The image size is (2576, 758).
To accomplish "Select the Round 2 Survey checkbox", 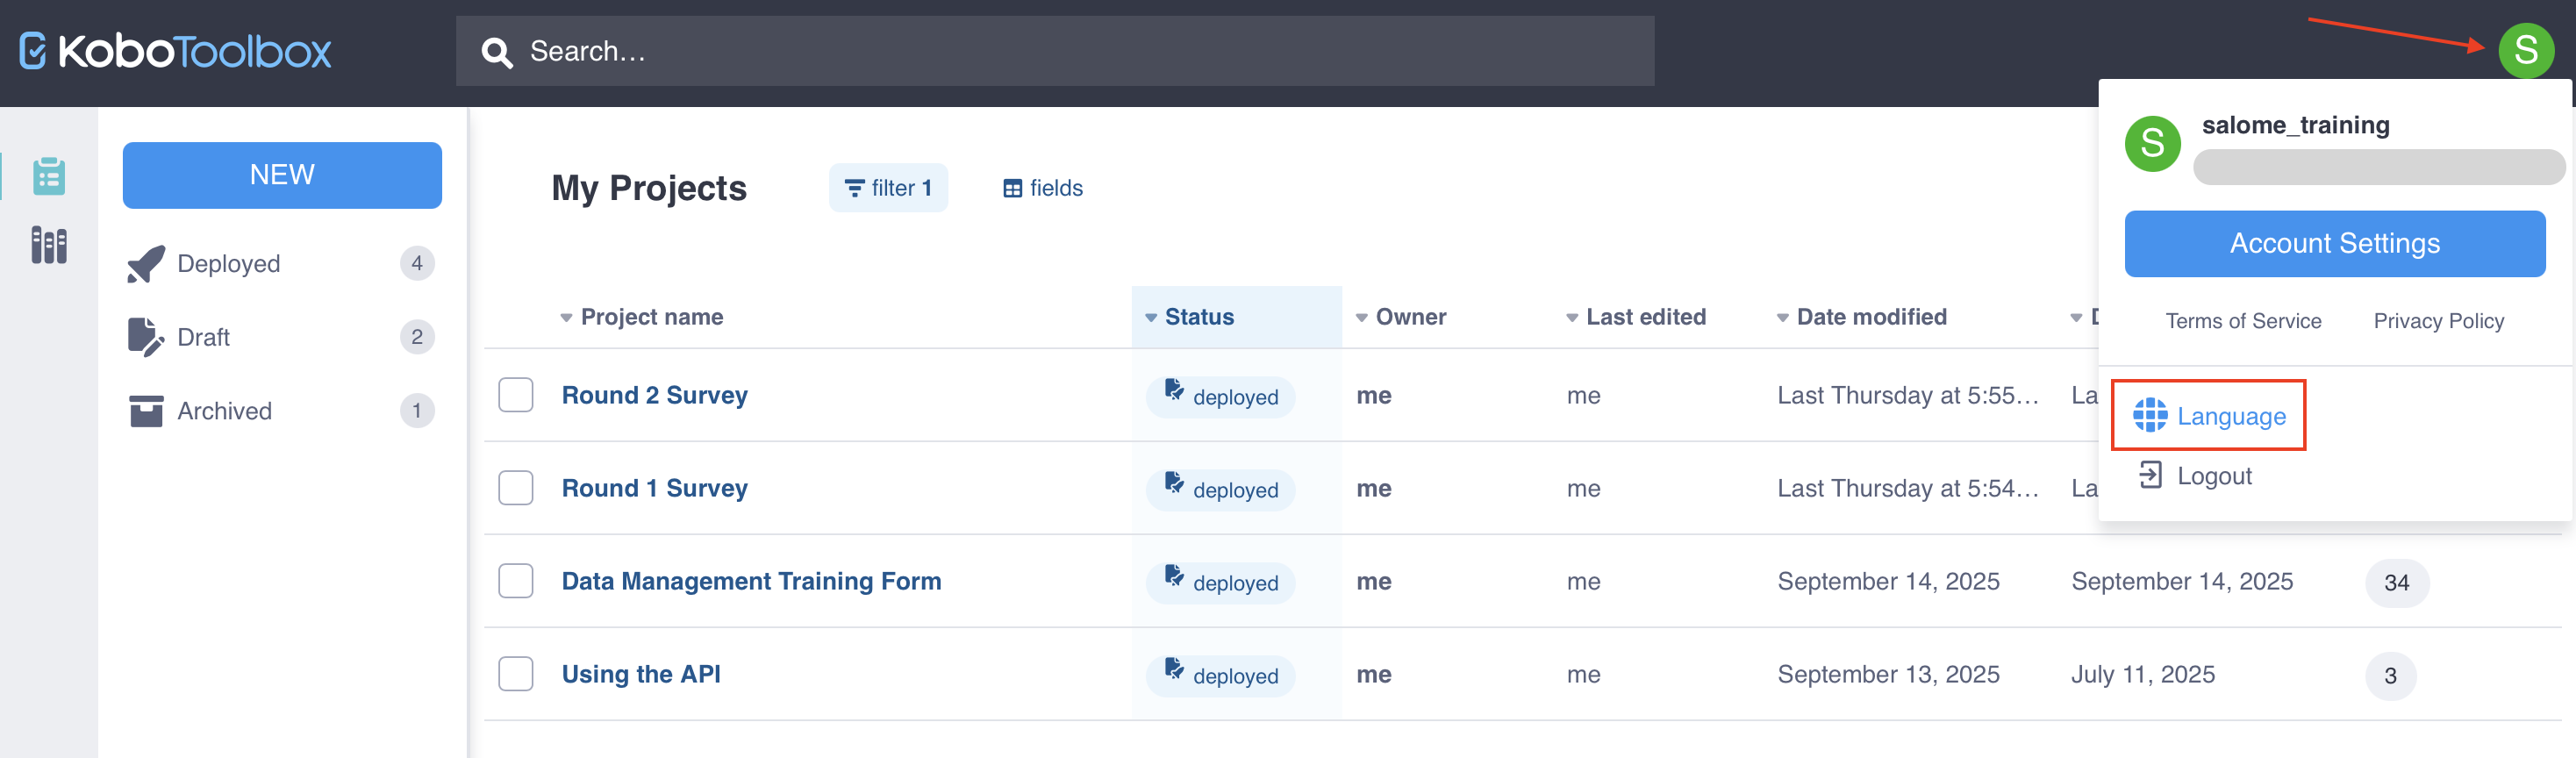I will tap(515, 395).
